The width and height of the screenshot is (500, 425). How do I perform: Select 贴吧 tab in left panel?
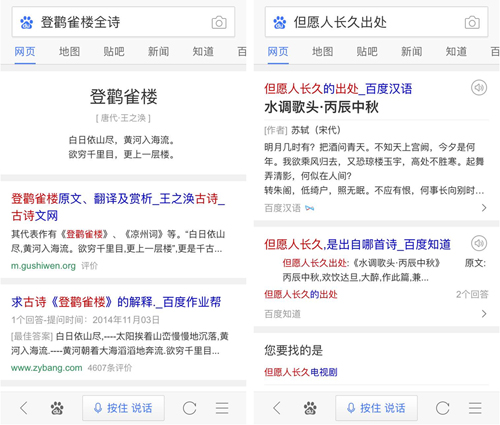114,52
